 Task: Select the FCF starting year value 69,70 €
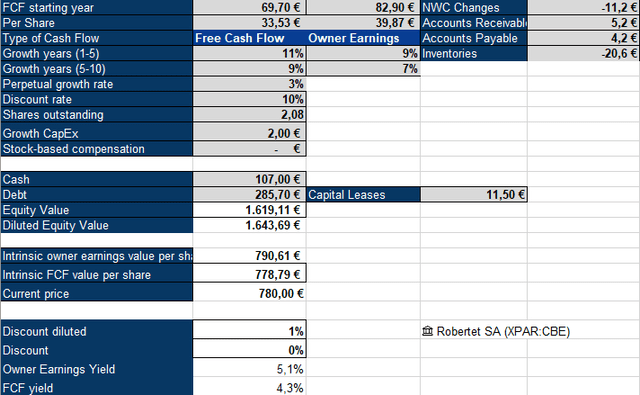pos(249,7)
